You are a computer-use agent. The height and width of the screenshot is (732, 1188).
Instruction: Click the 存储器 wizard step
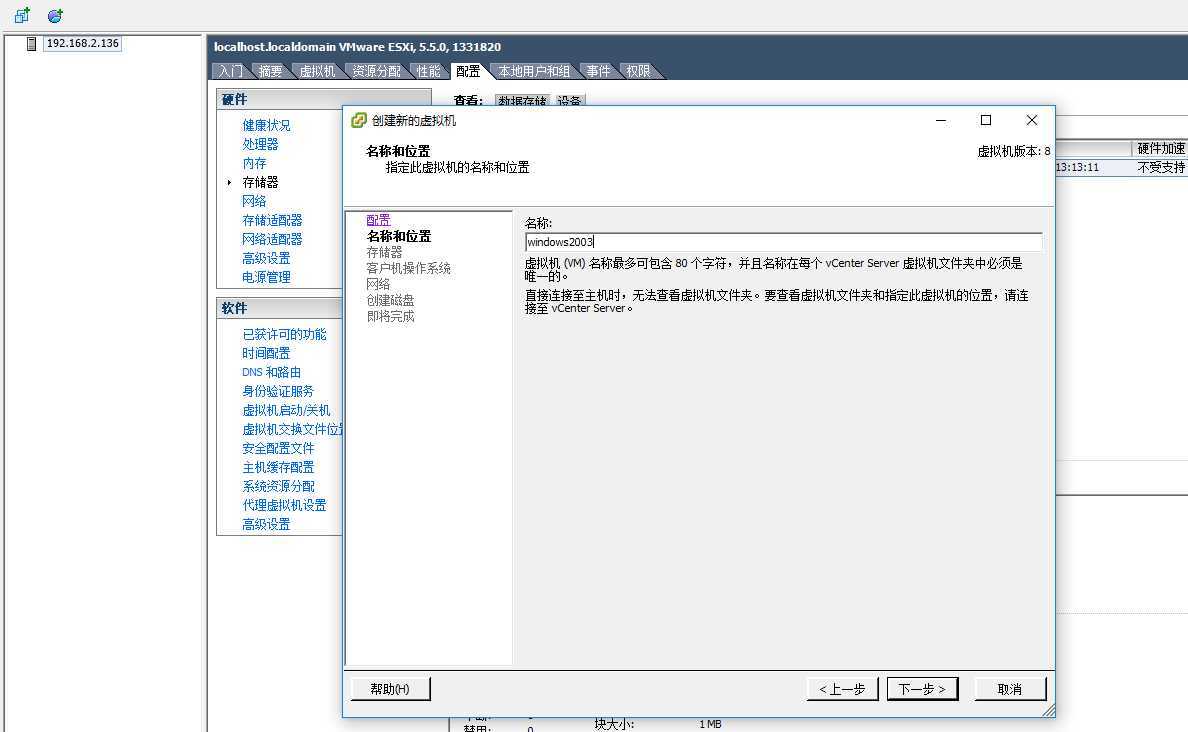pyautogui.click(x=384, y=252)
